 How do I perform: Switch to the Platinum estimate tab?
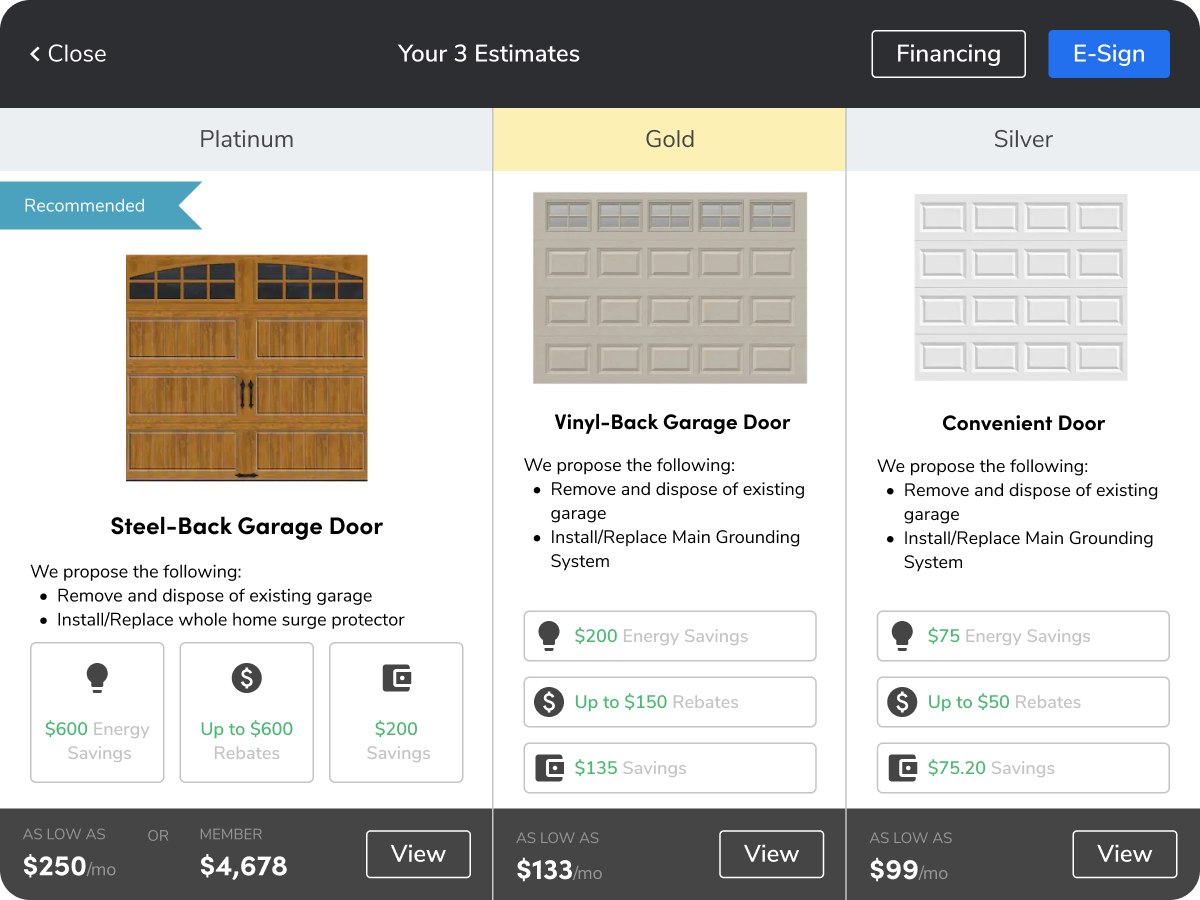click(246, 139)
